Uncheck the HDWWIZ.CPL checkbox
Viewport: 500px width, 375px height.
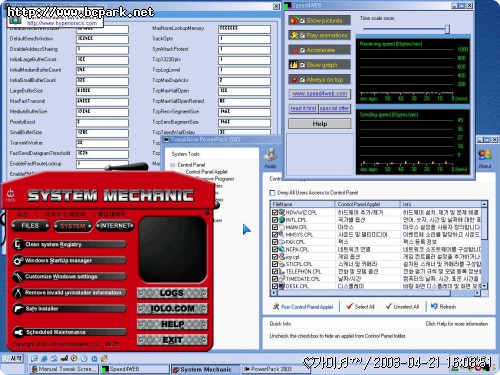click(275, 212)
